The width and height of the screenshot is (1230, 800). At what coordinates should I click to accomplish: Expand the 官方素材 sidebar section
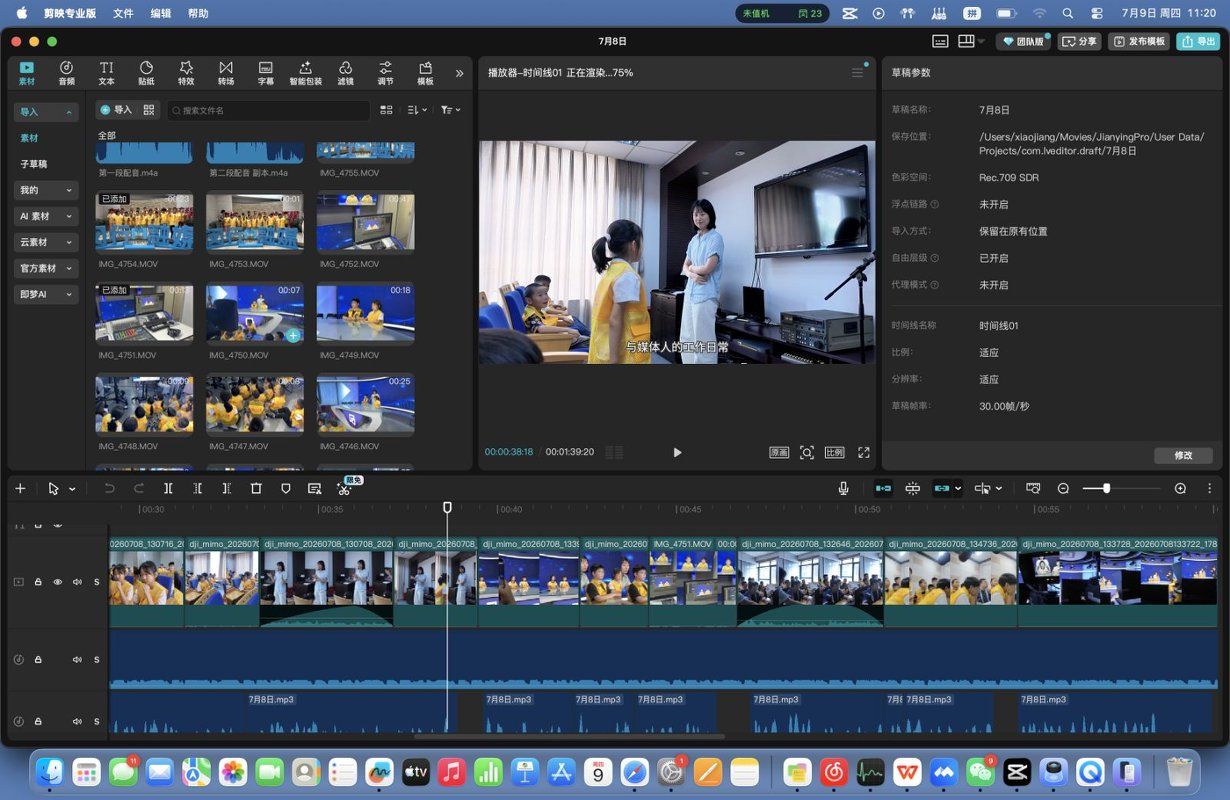point(46,268)
